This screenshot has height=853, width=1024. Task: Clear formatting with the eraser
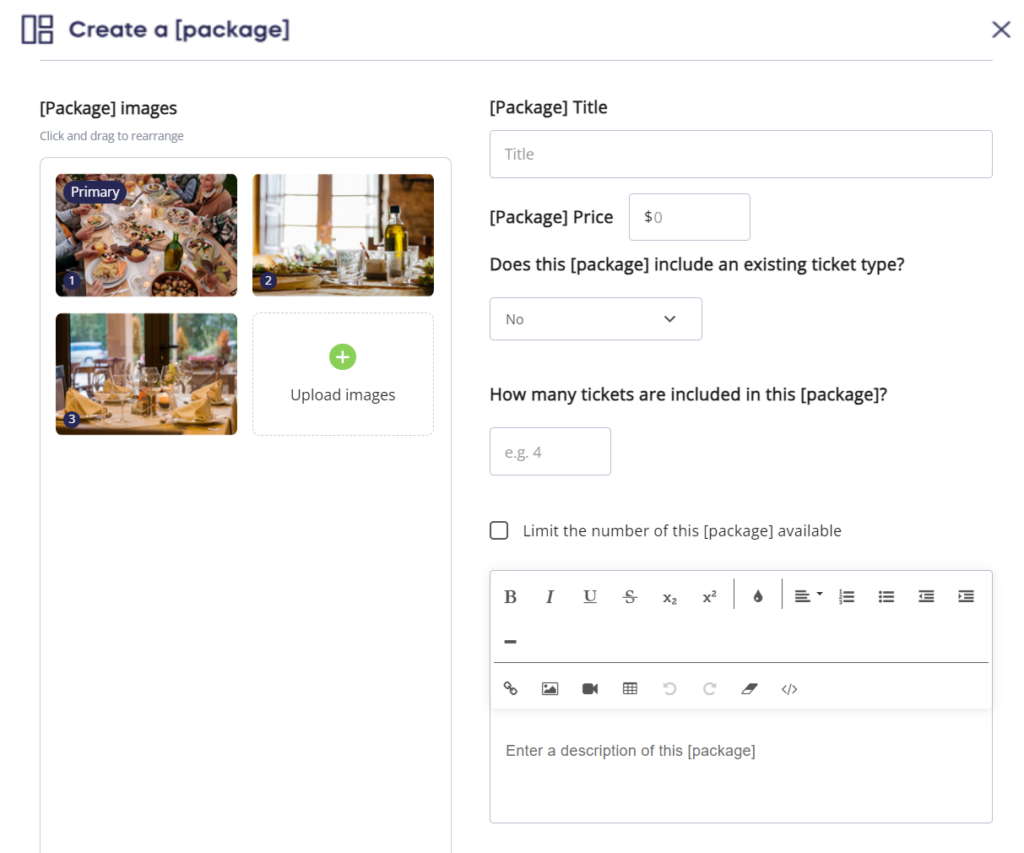[749, 688]
